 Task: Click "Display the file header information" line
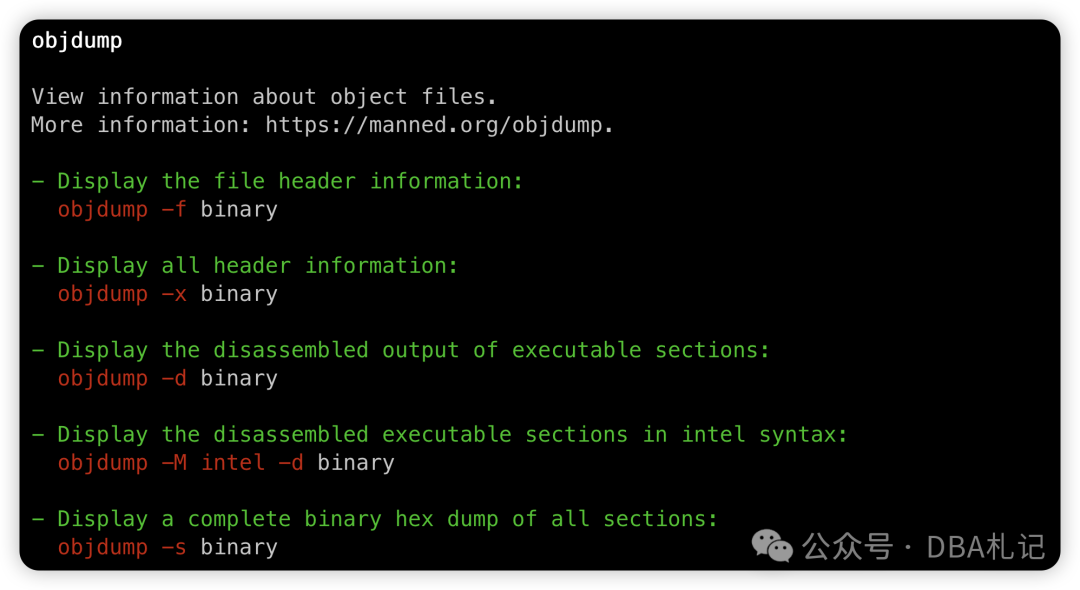coord(290,181)
